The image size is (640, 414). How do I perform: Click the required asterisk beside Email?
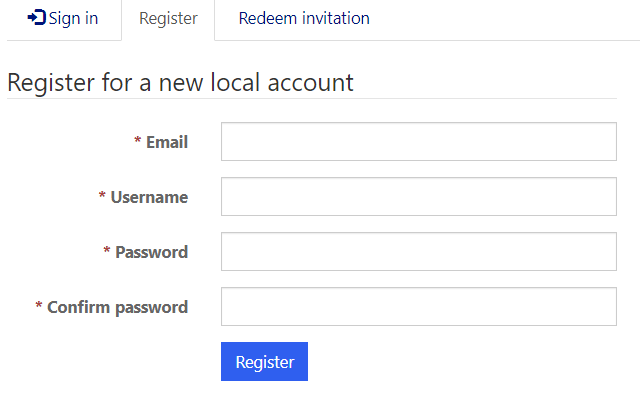coord(138,142)
